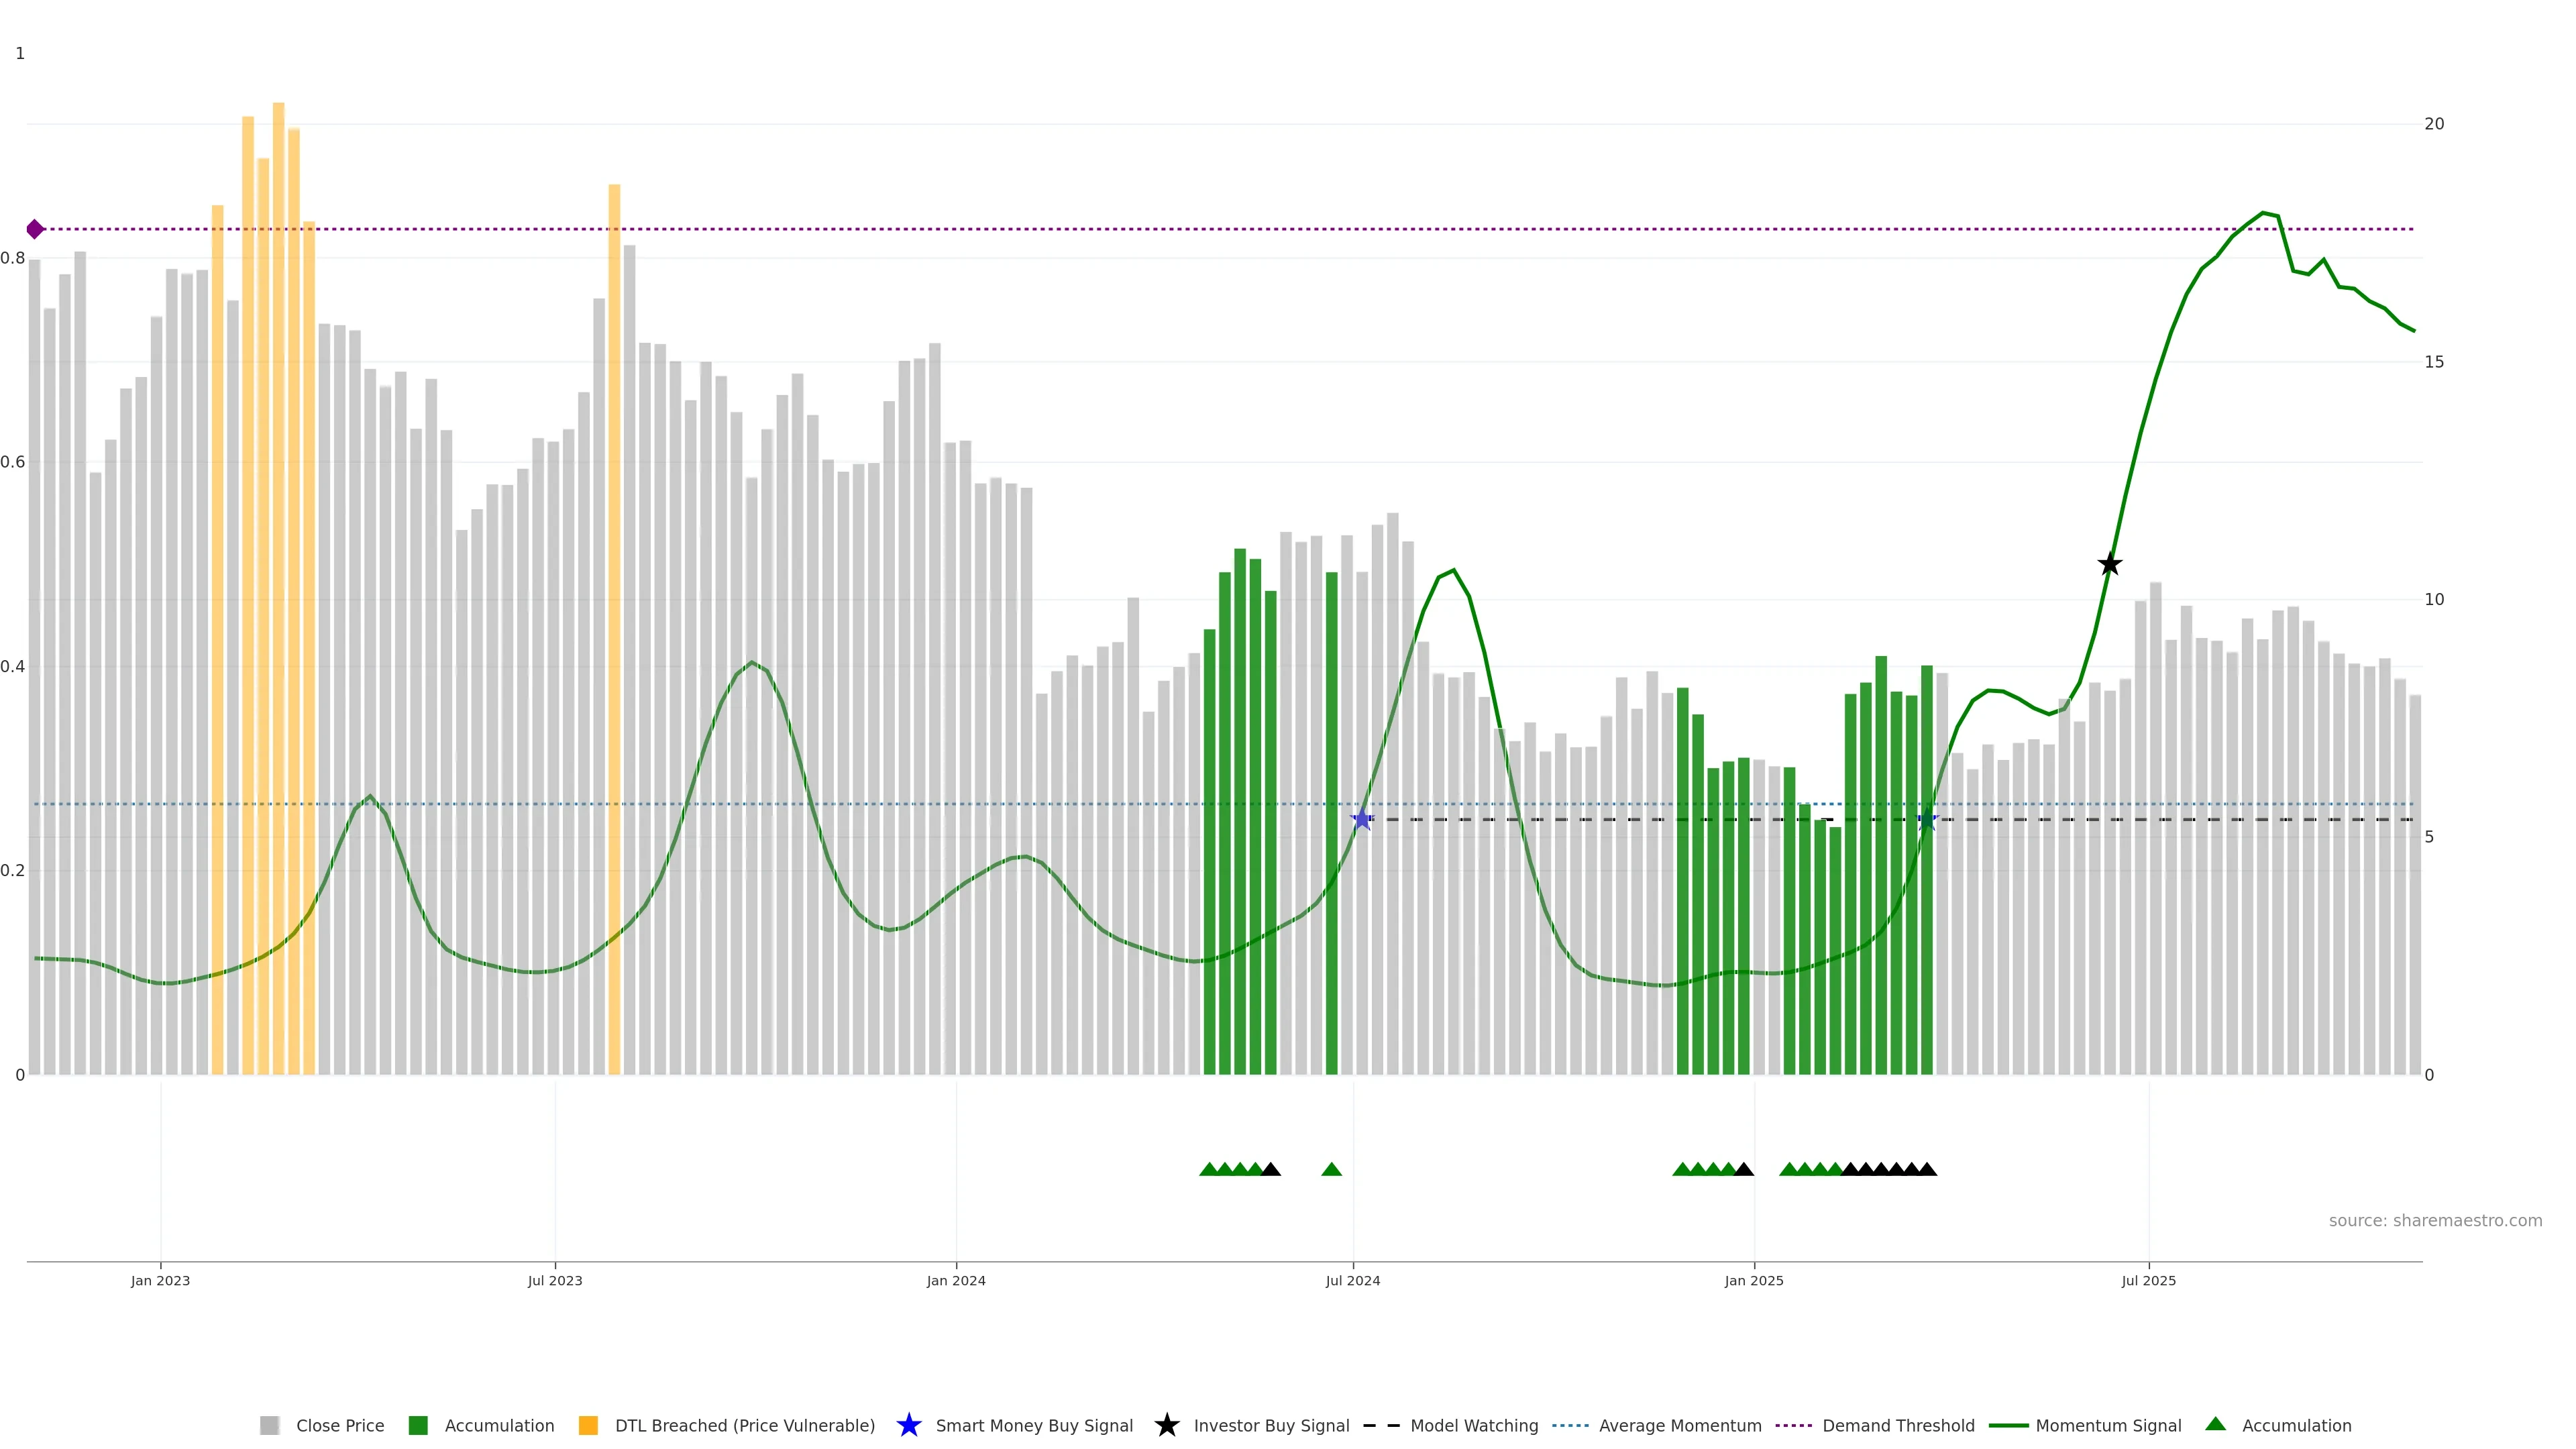Click the lone green accumulation triangle before Jul 2024
2576x1449 pixels.
tap(1331, 1169)
